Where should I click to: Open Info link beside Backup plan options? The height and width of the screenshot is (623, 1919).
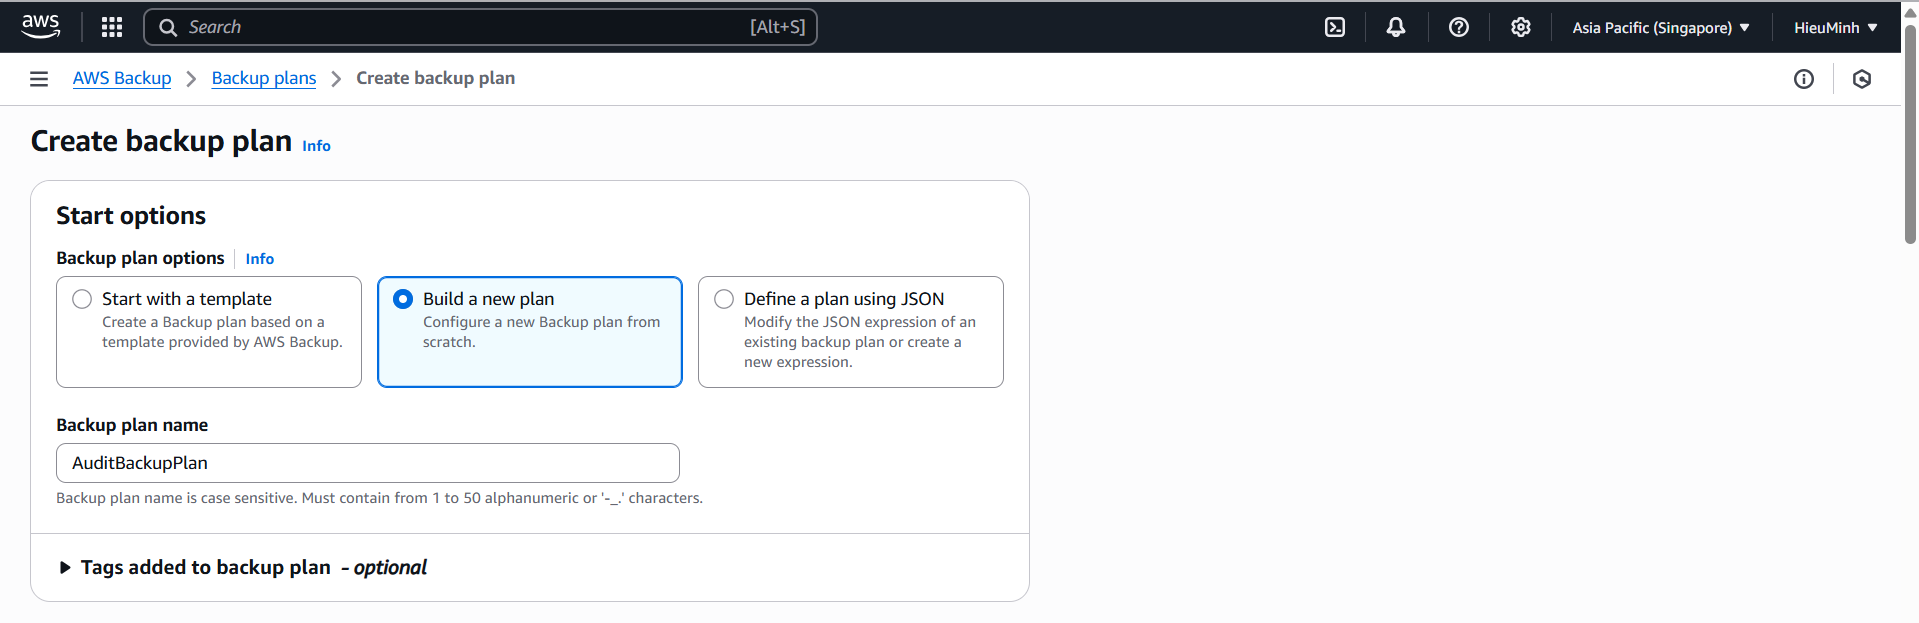(260, 259)
